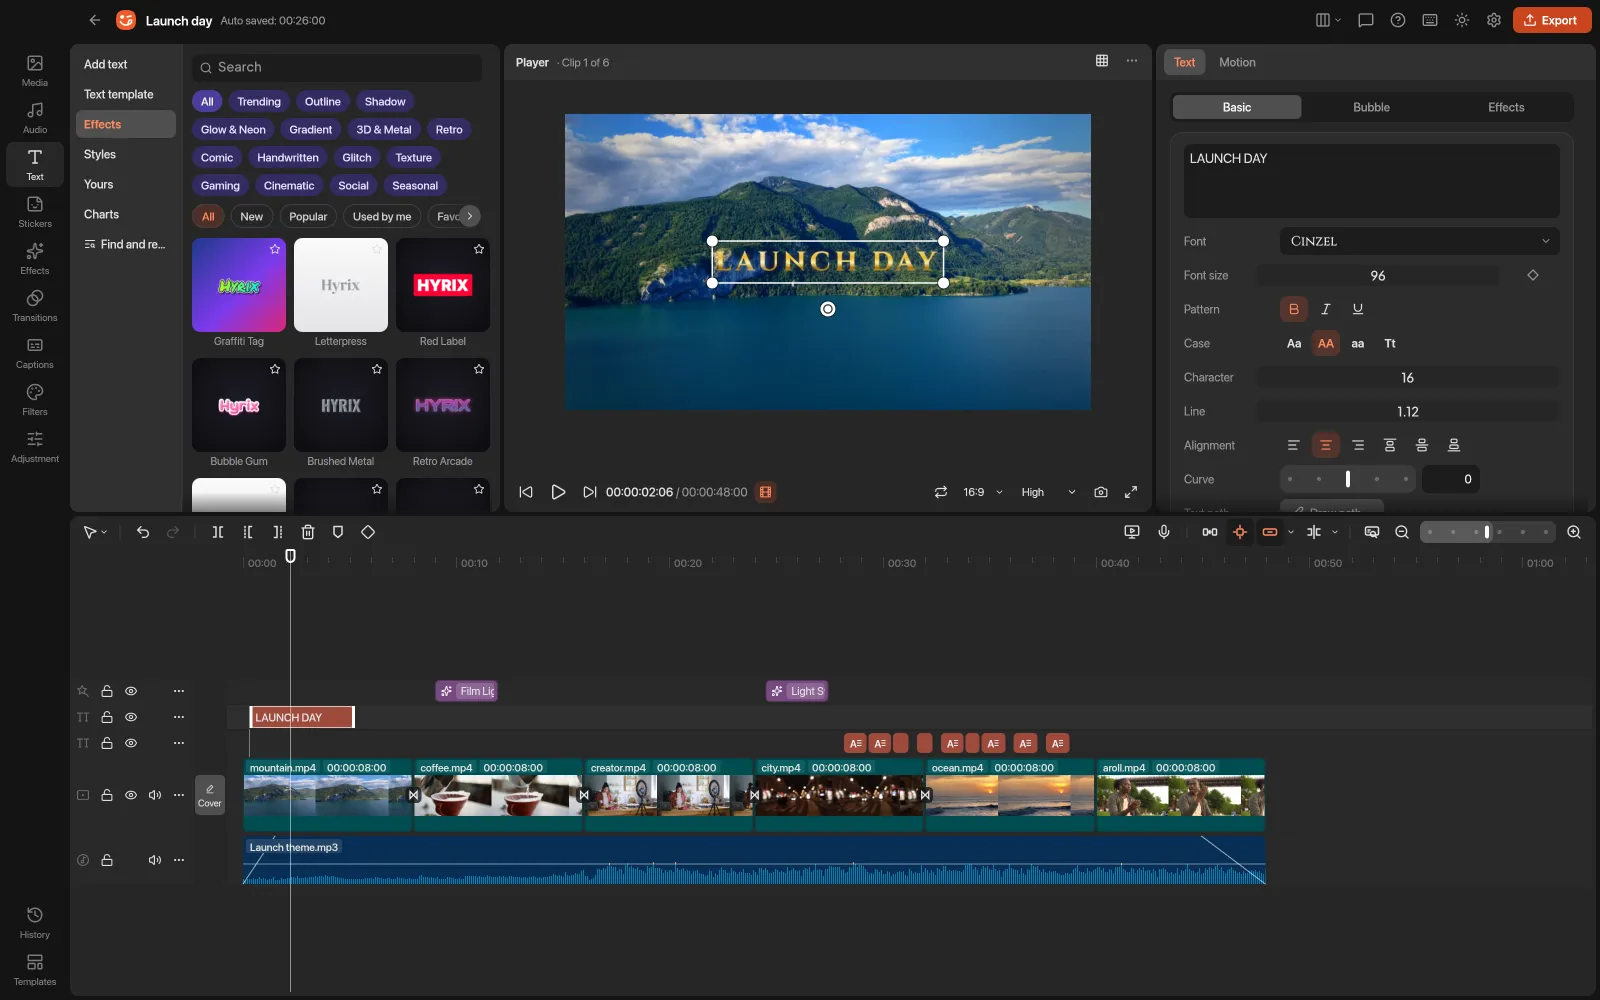Zoom in on the timeline
Viewport: 1600px width, 1000px height.
[x=1574, y=532]
